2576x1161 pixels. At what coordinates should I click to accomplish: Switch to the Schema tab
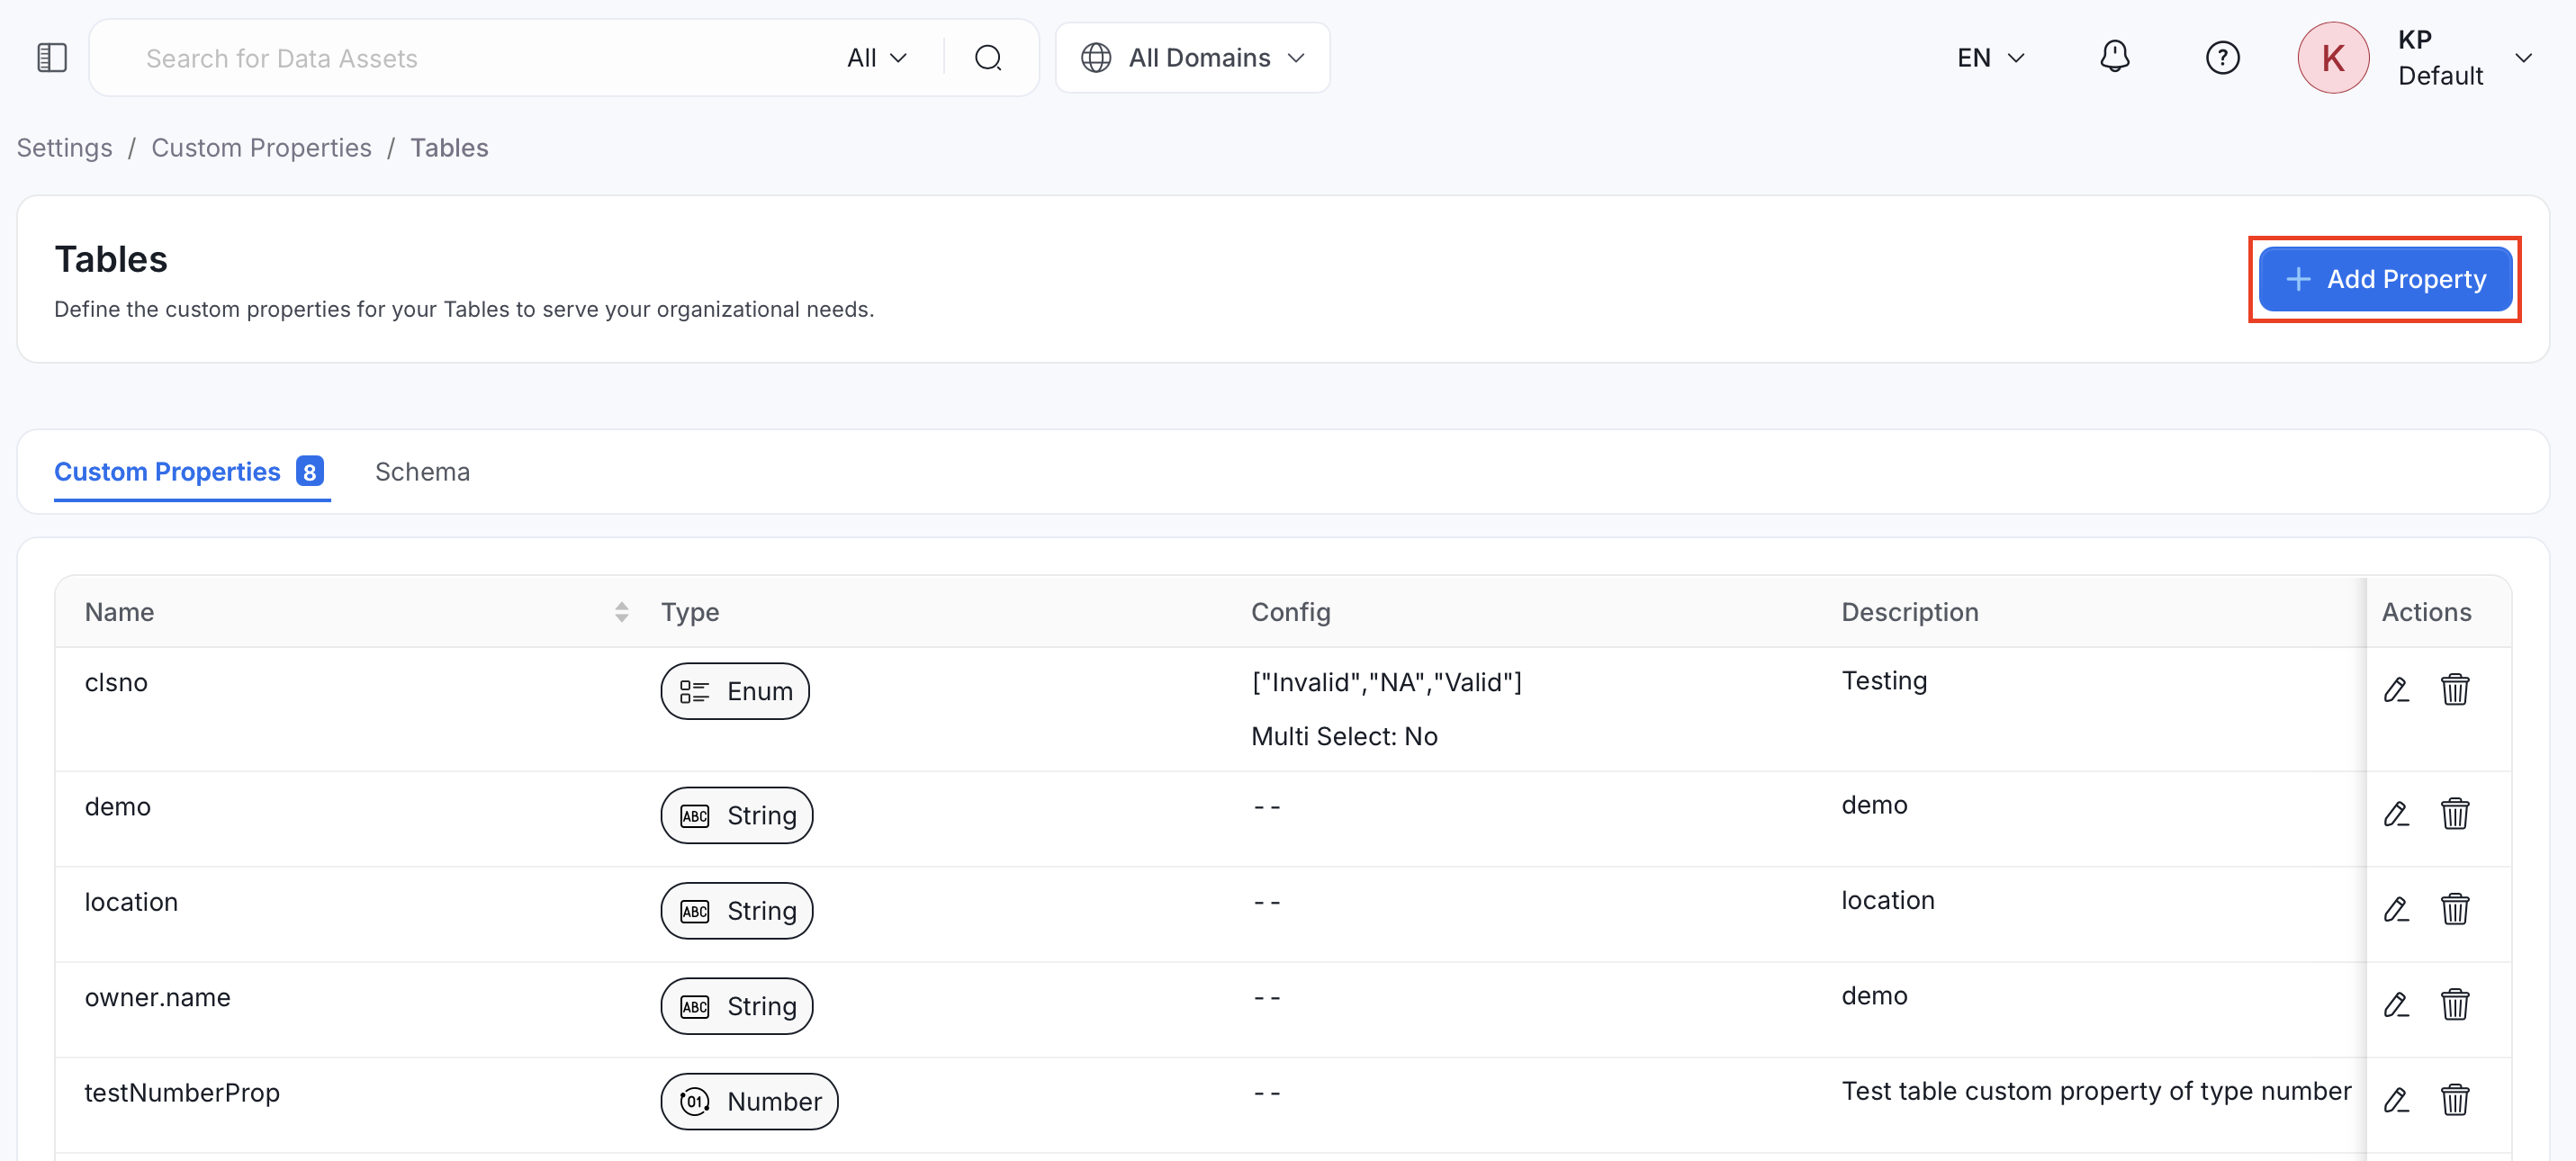click(x=422, y=472)
